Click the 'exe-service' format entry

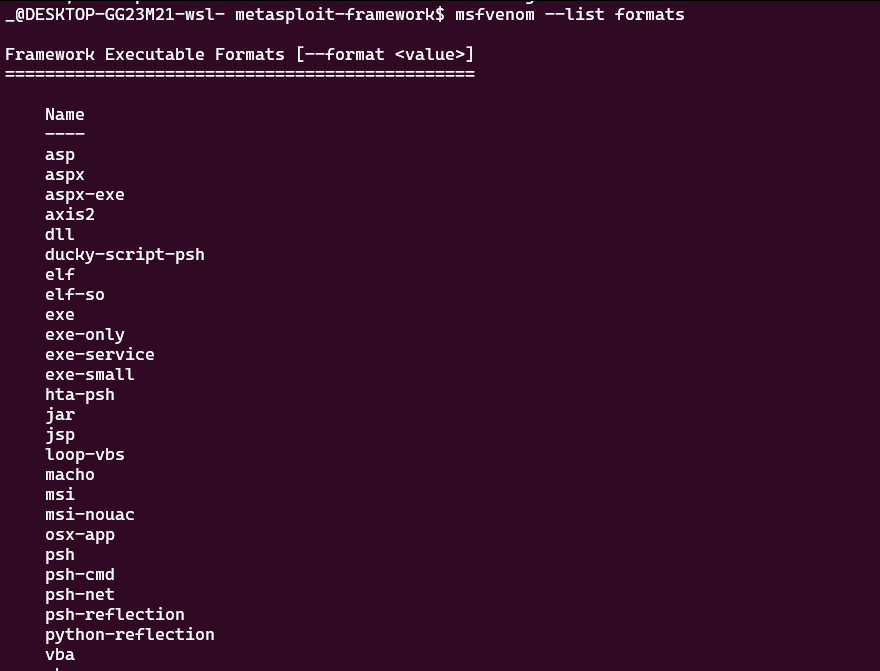click(x=100, y=354)
